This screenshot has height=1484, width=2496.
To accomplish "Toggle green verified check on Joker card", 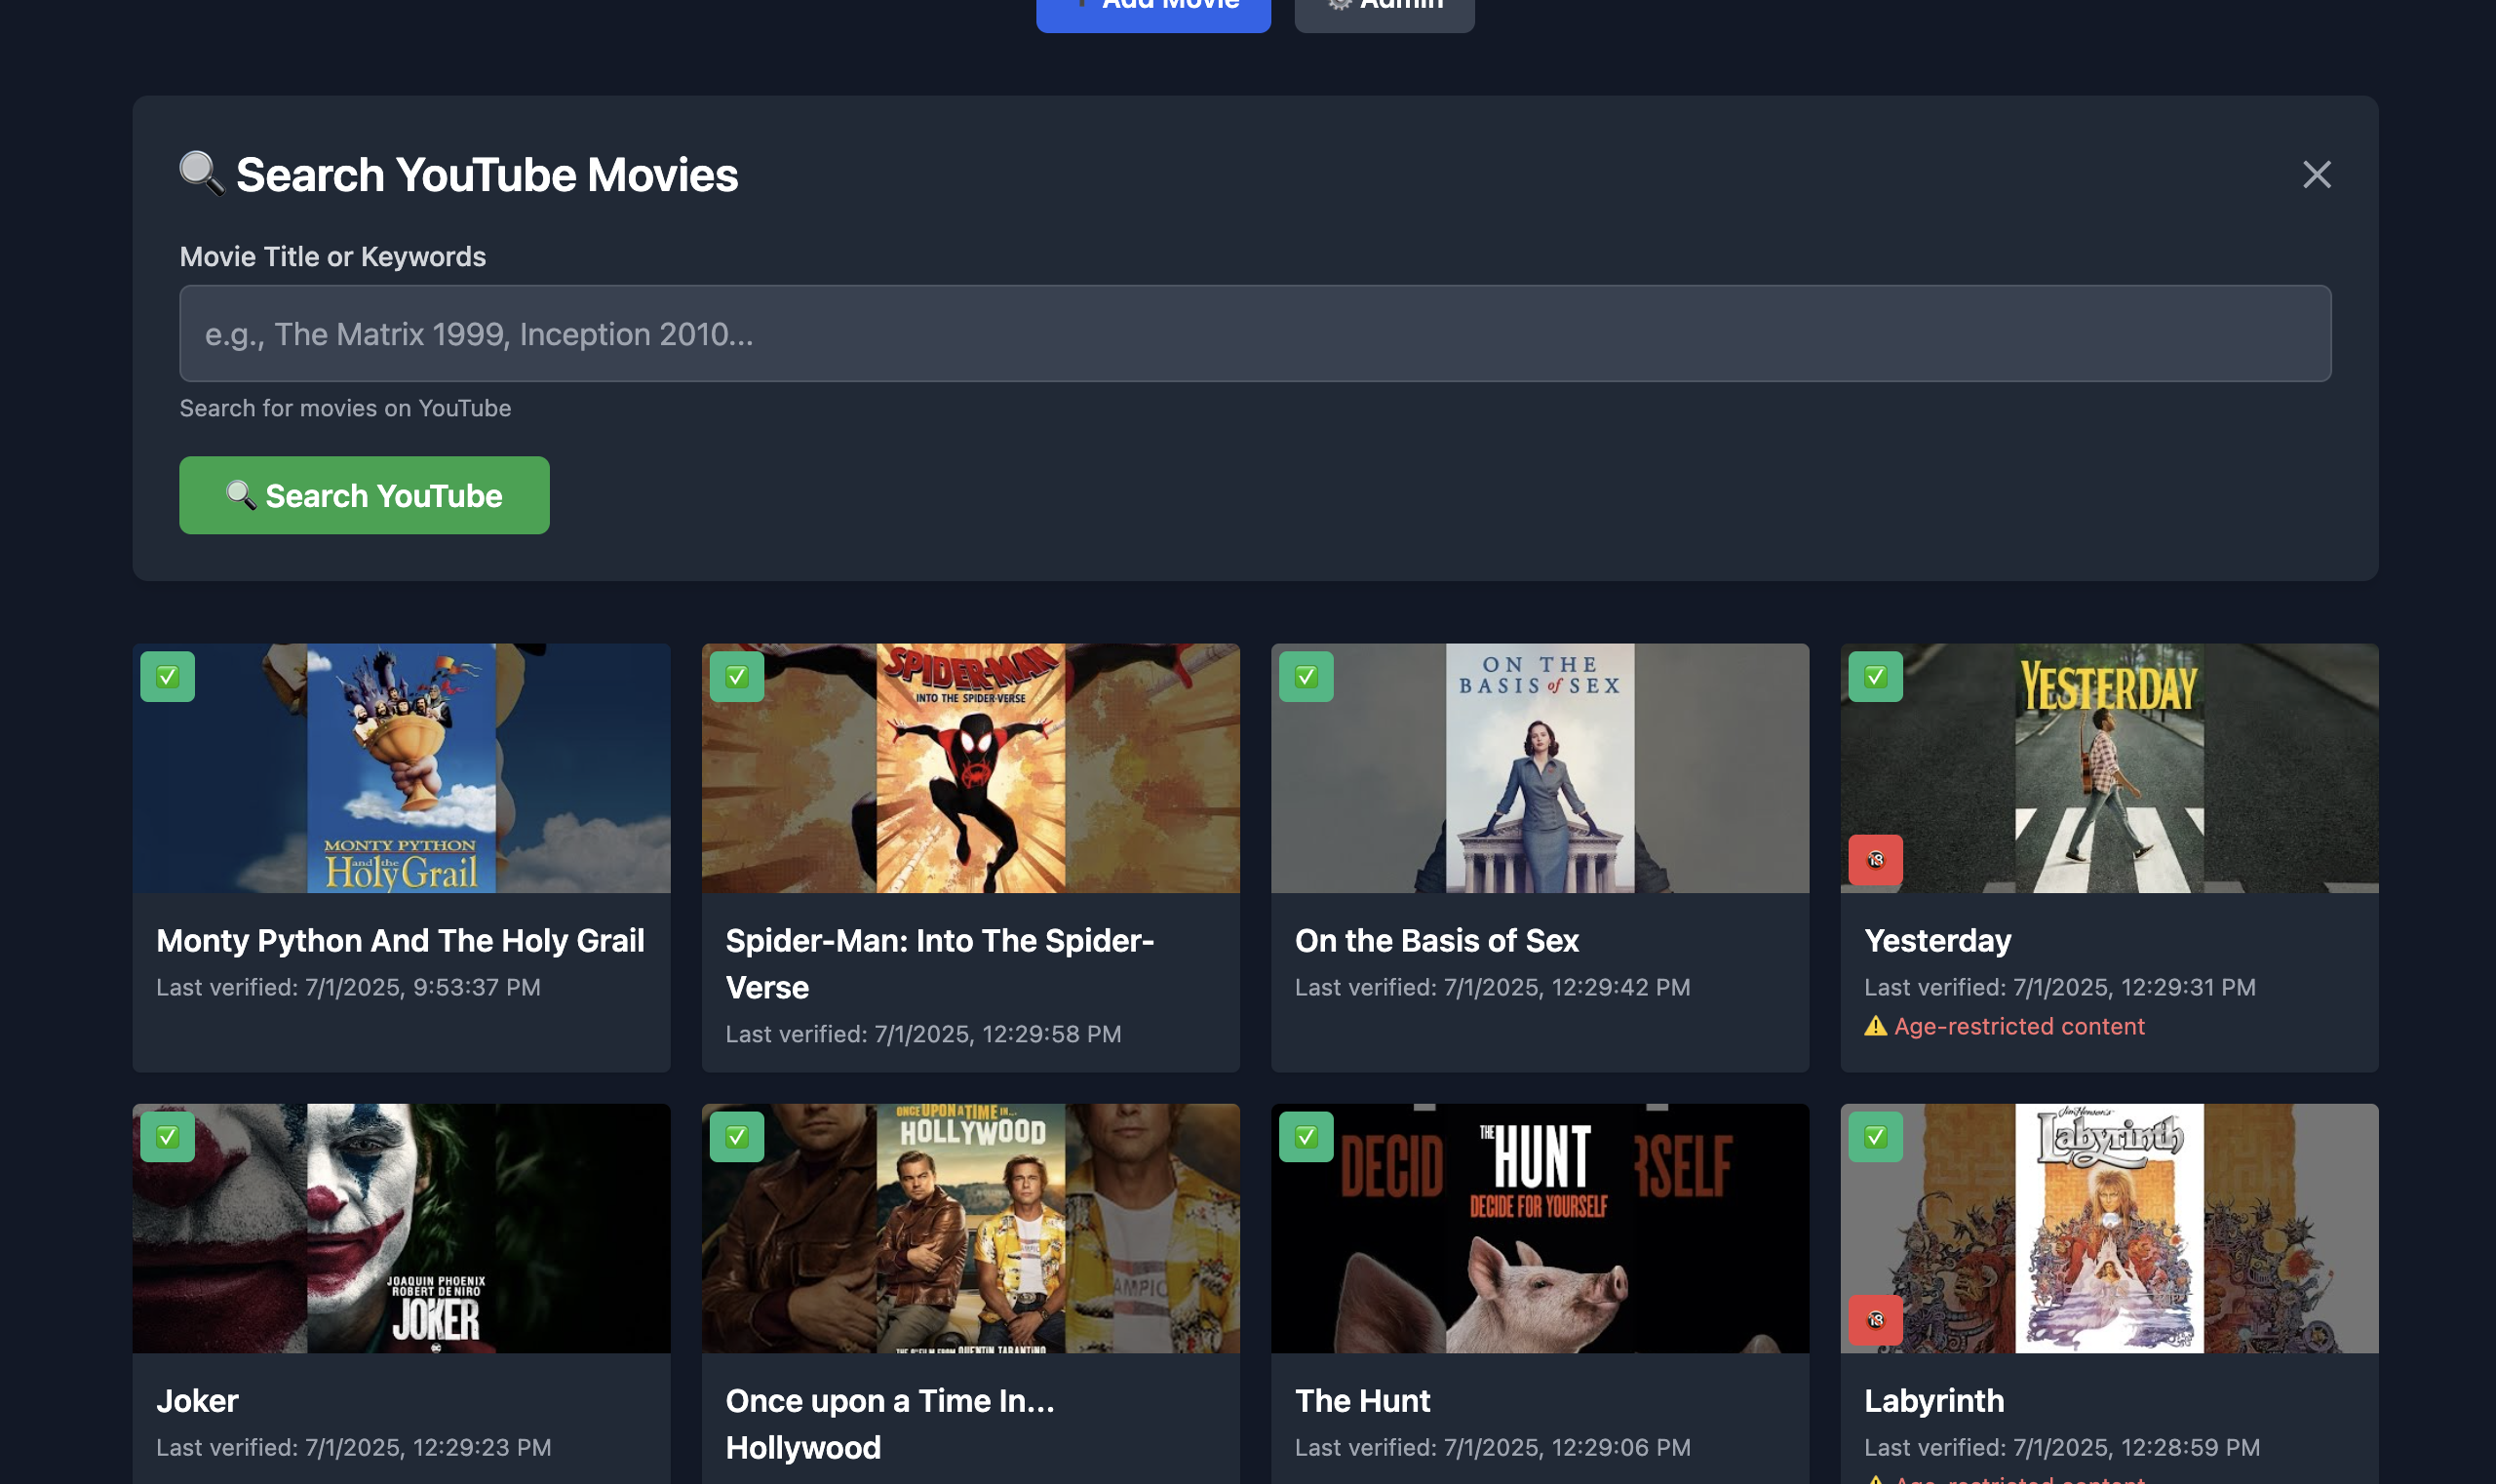I will pos(167,1137).
